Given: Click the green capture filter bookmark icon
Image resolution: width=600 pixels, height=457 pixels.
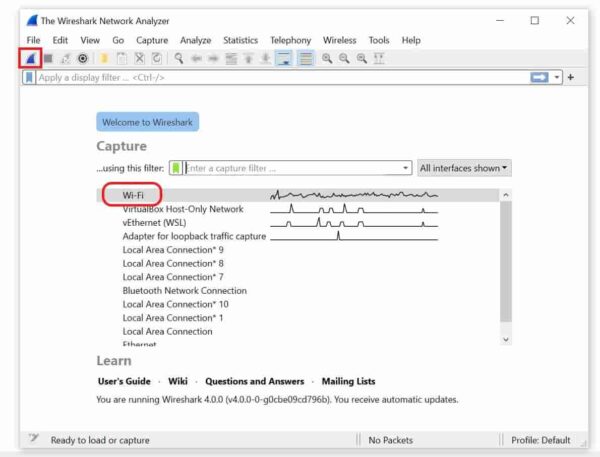Looking at the screenshot, I should click(176, 168).
